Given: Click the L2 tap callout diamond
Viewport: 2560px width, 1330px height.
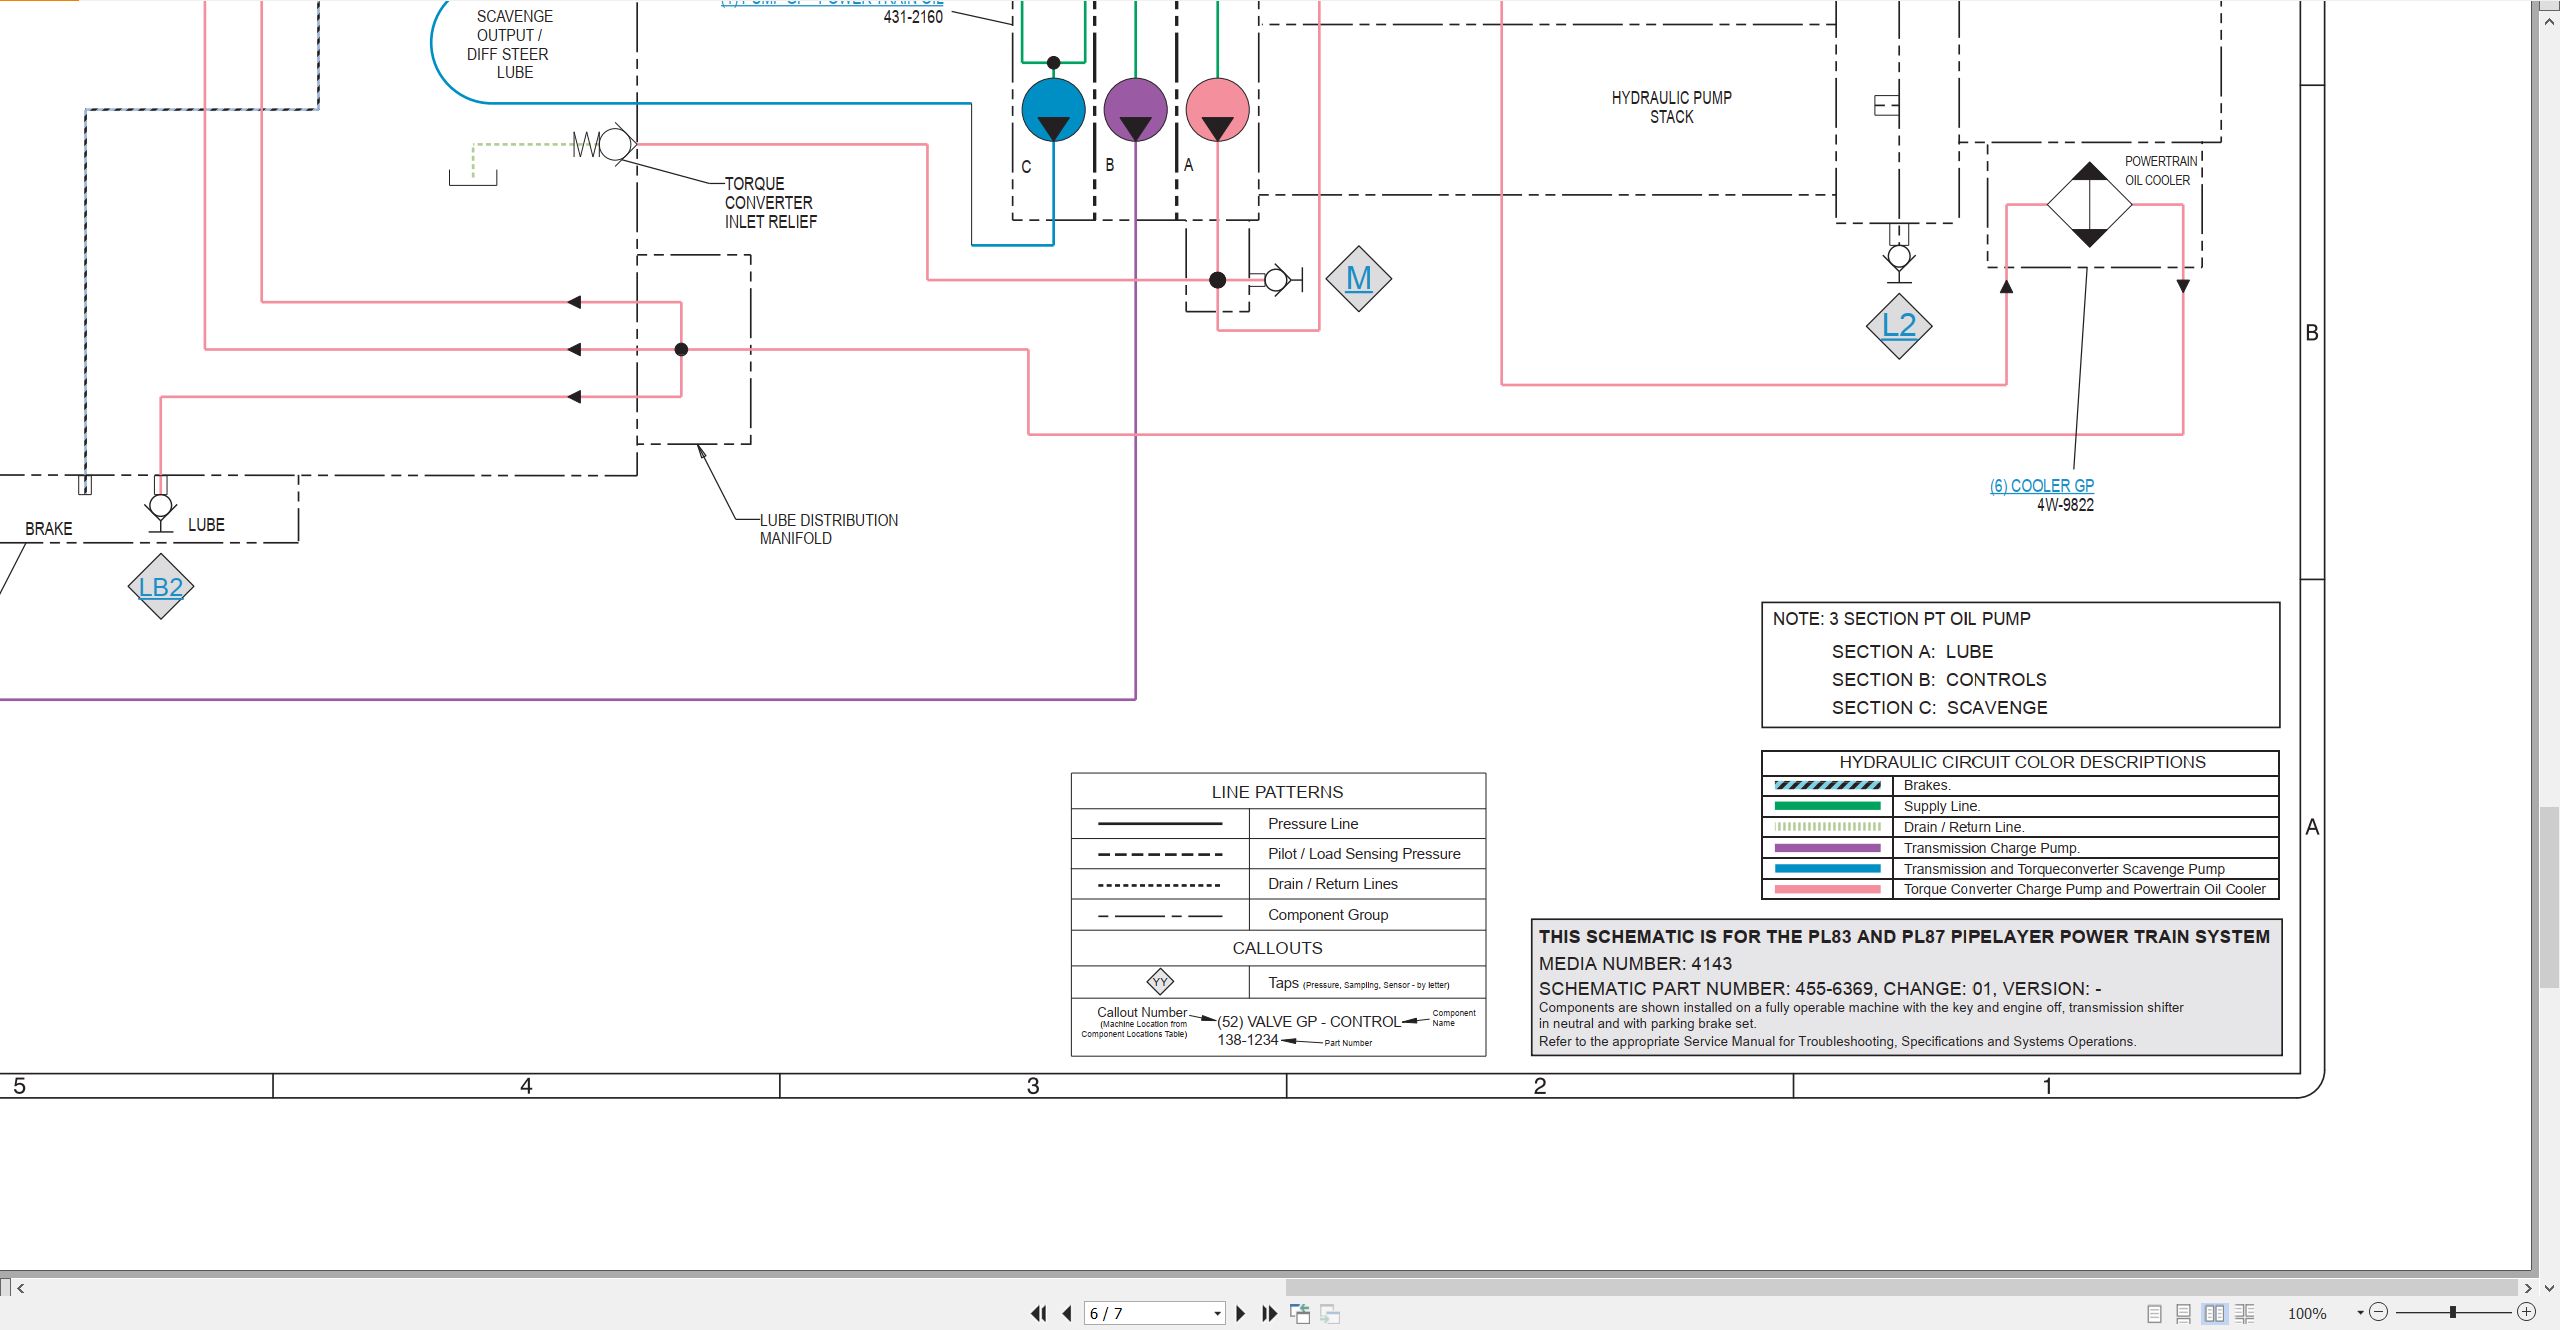Looking at the screenshot, I should 1898,325.
